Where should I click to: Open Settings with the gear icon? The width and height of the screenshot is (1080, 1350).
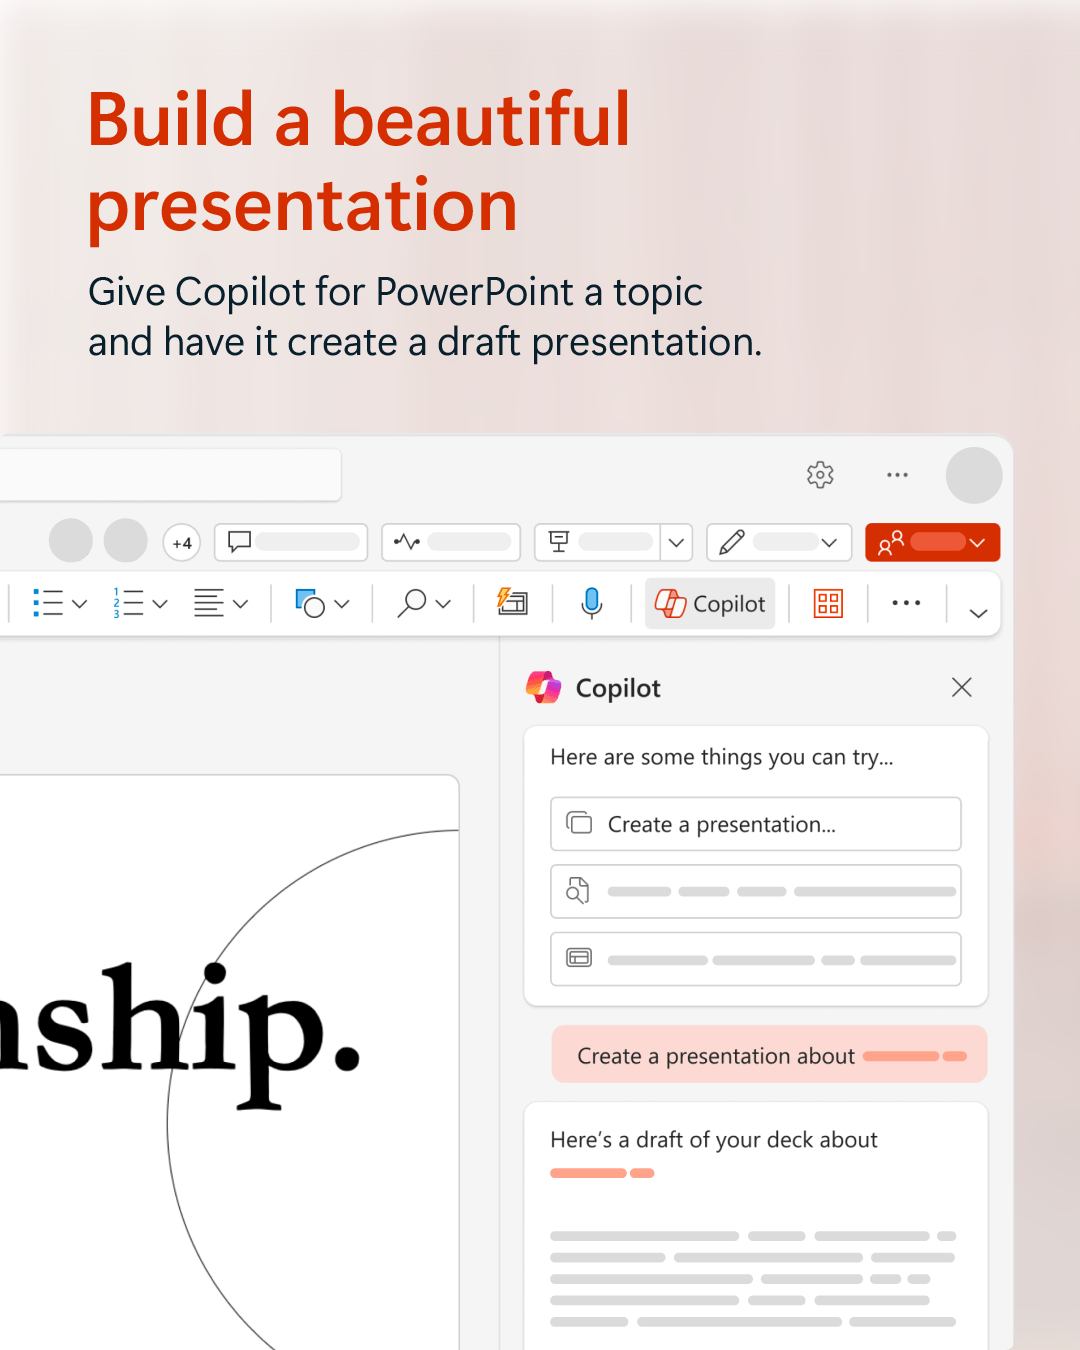[821, 475]
